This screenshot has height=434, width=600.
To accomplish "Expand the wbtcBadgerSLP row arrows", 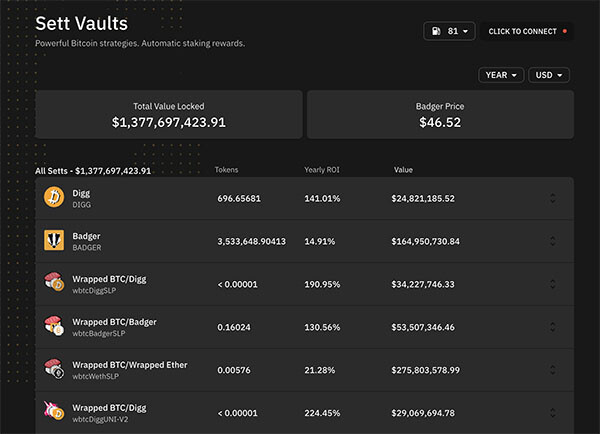I will pos(553,327).
